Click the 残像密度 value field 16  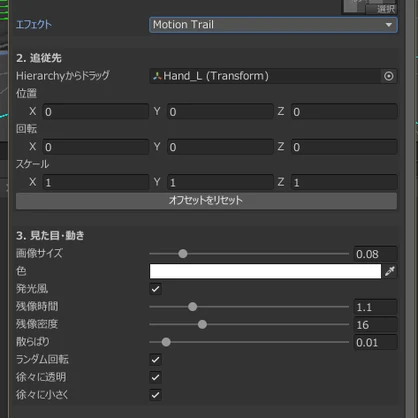coord(375,325)
